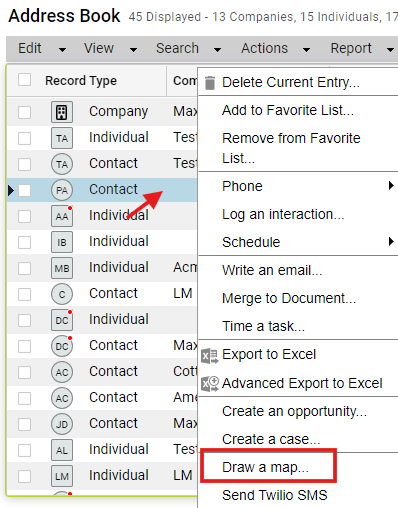
Task: Click the Company building icon in first row
Action: click(62, 112)
